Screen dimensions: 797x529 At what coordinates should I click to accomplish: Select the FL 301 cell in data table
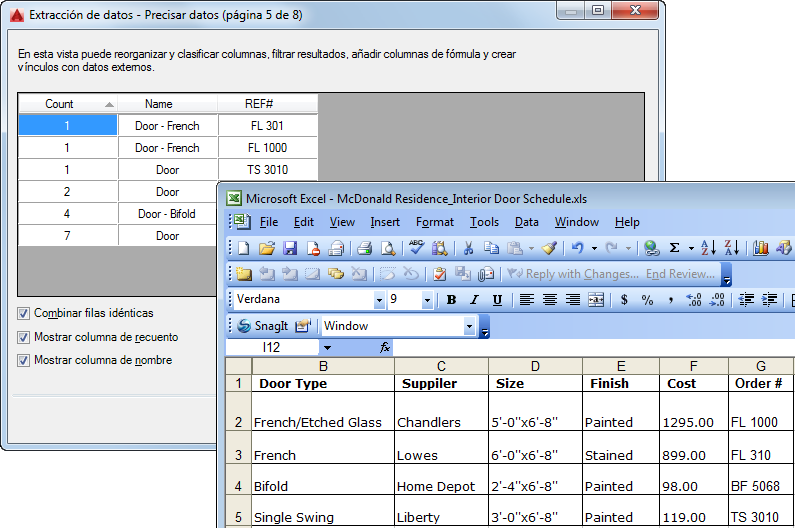[268, 126]
